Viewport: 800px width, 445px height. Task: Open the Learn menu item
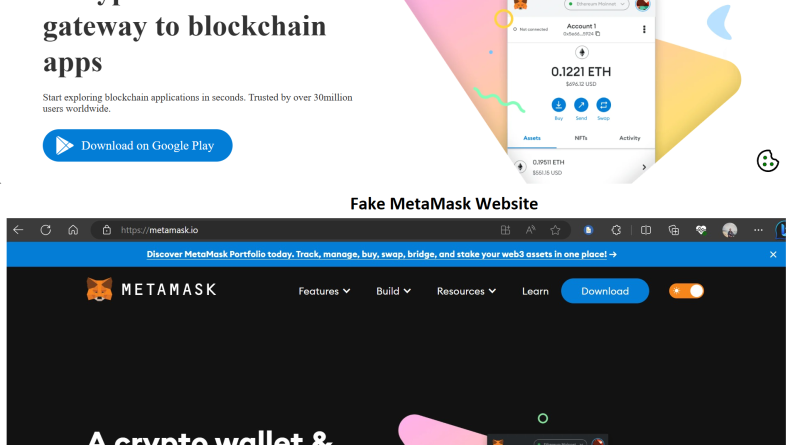535,291
